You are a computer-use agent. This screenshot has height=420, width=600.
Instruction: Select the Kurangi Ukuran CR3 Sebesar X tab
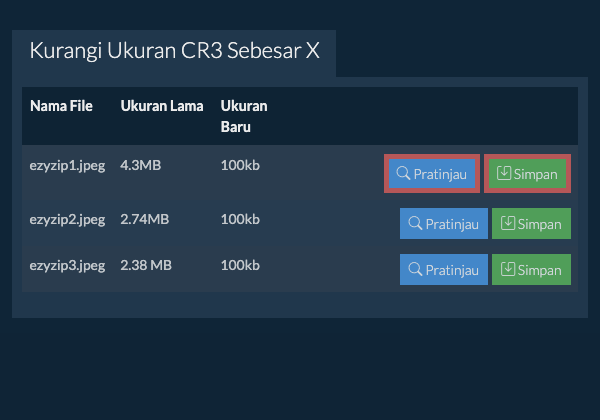pyautogui.click(x=174, y=51)
